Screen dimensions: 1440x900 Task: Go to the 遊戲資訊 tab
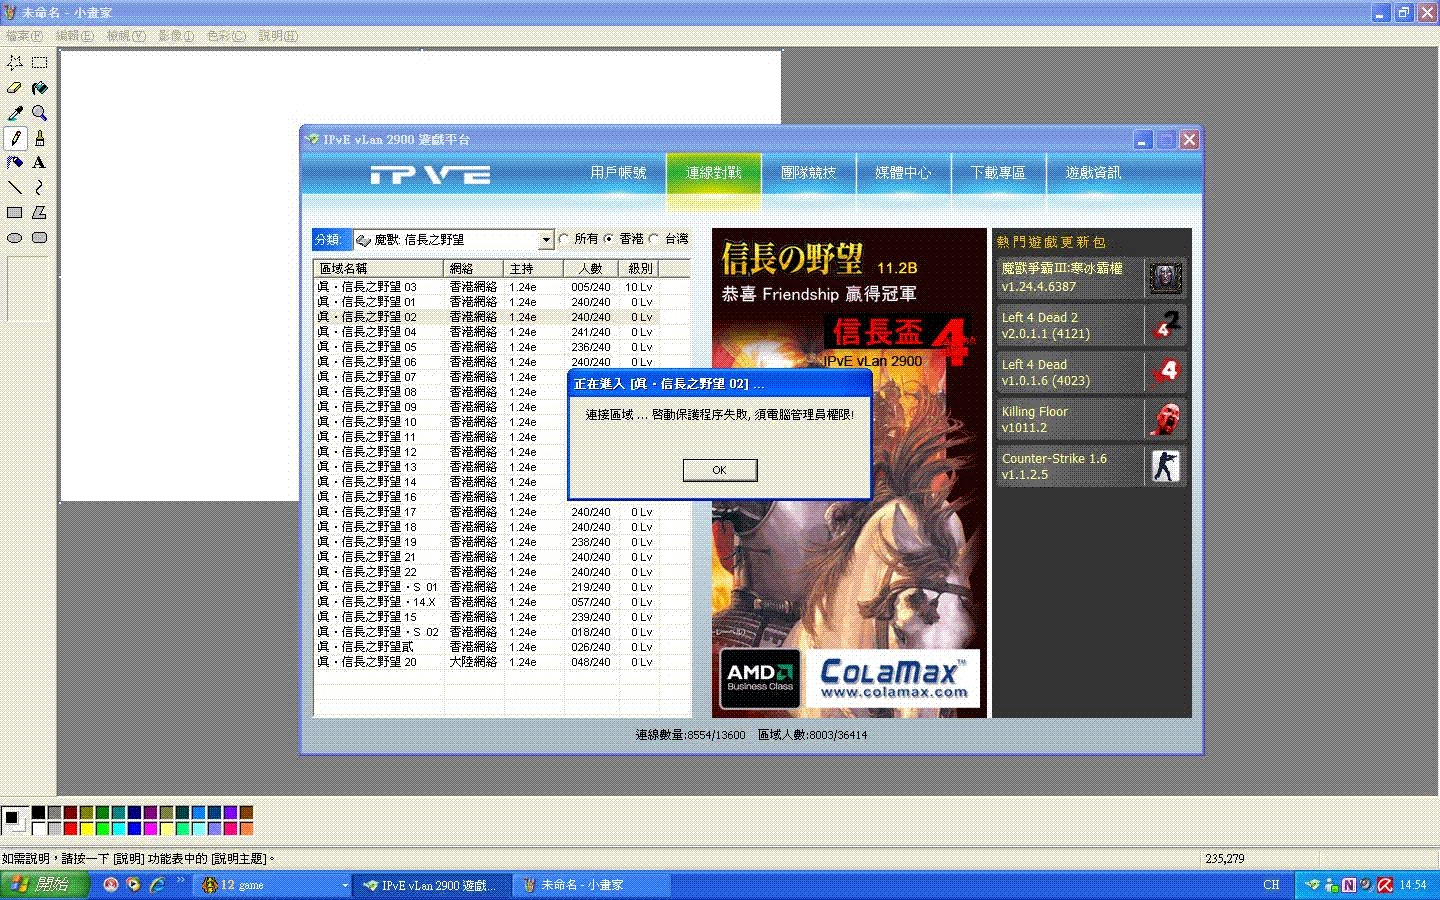tap(1093, 173)
